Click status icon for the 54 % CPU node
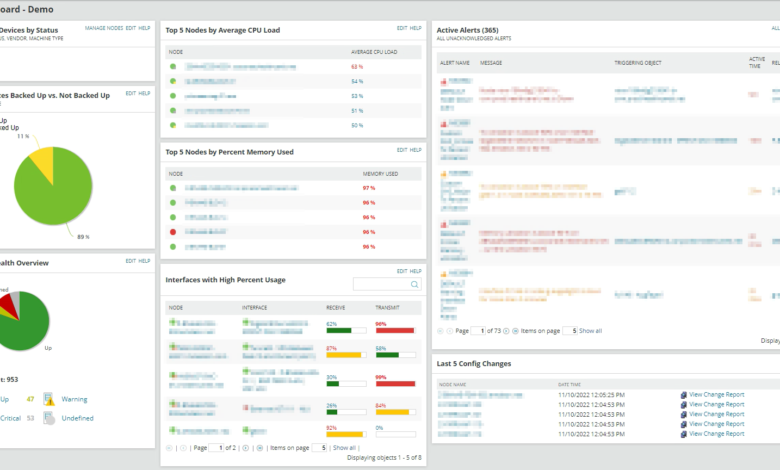 [x=173, y=81]
